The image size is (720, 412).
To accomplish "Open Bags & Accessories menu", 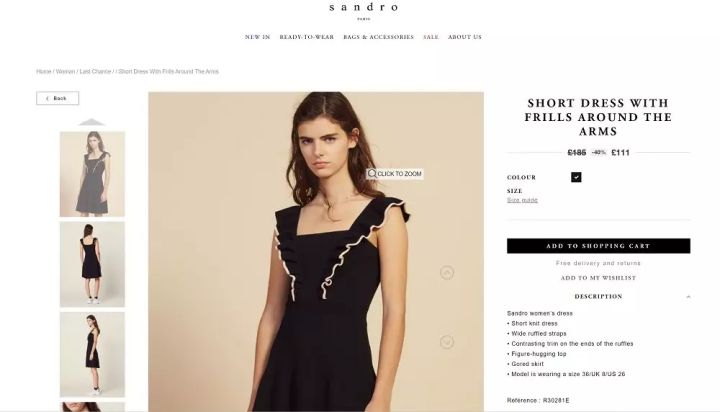I will tap(378, 37).
